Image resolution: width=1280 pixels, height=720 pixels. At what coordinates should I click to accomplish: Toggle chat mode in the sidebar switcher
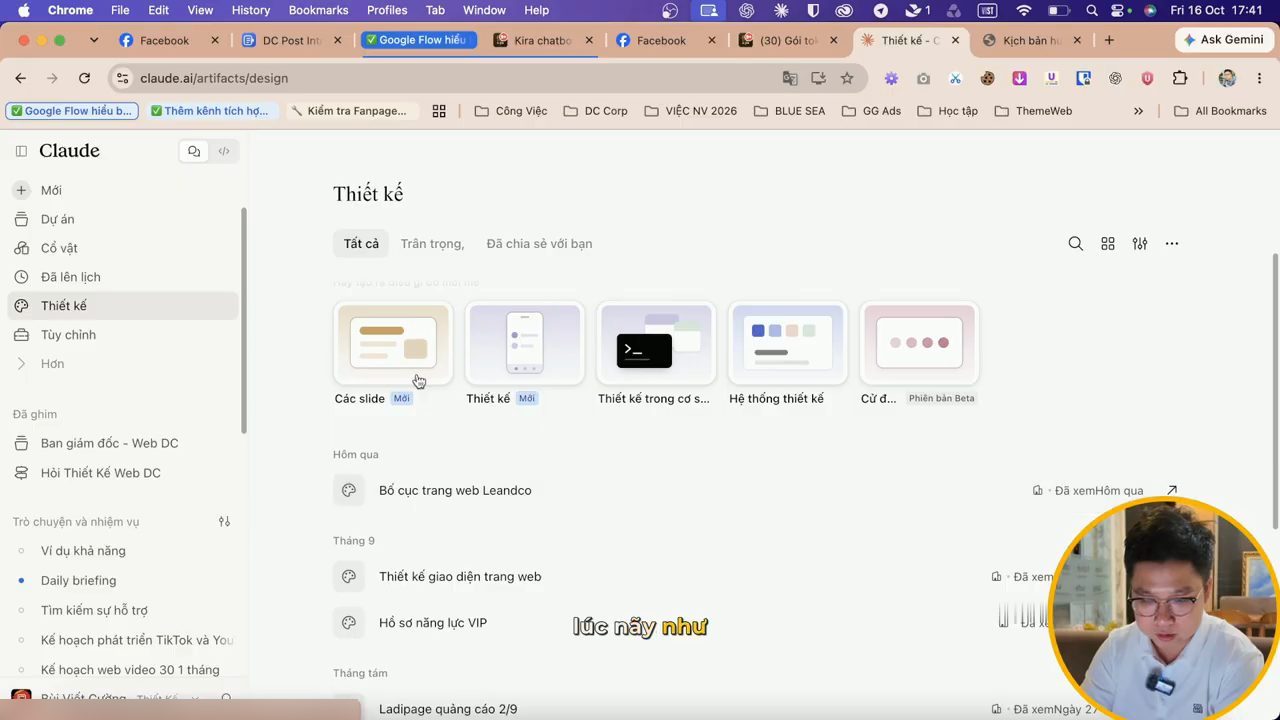tap(194, 151)
